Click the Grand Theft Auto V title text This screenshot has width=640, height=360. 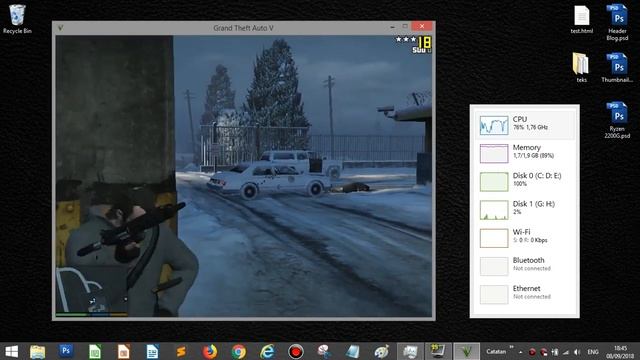[x=243, y=28]
